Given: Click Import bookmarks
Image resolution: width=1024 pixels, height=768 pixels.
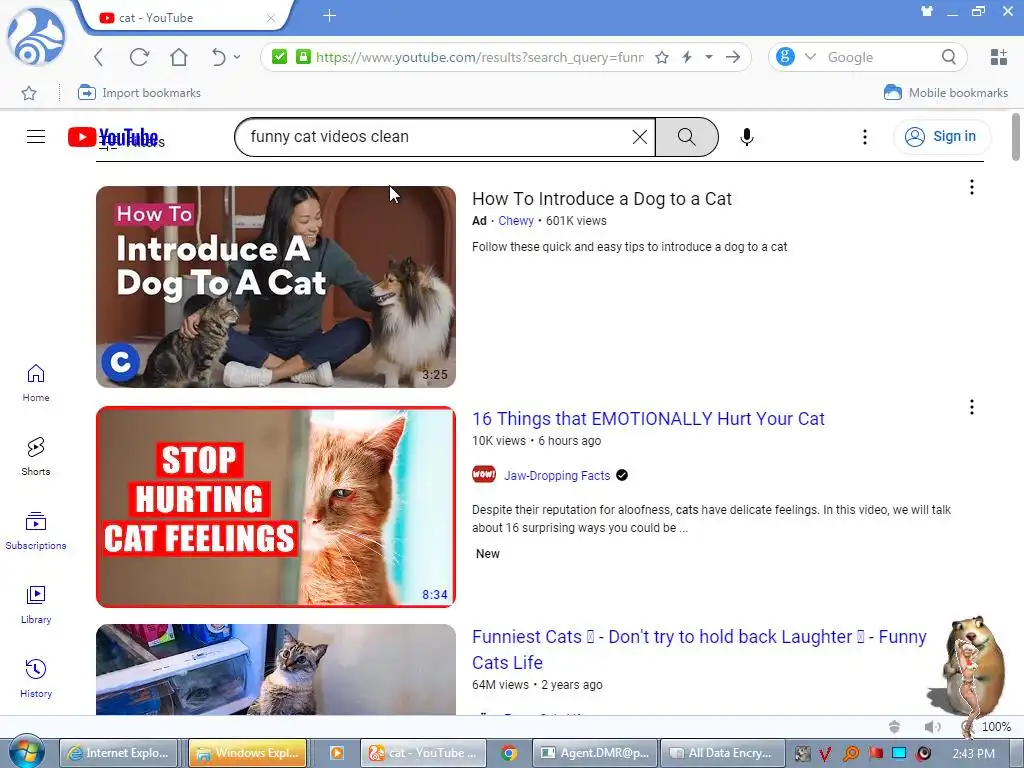Looking at the screenshot, I should (x=139, y=93).
